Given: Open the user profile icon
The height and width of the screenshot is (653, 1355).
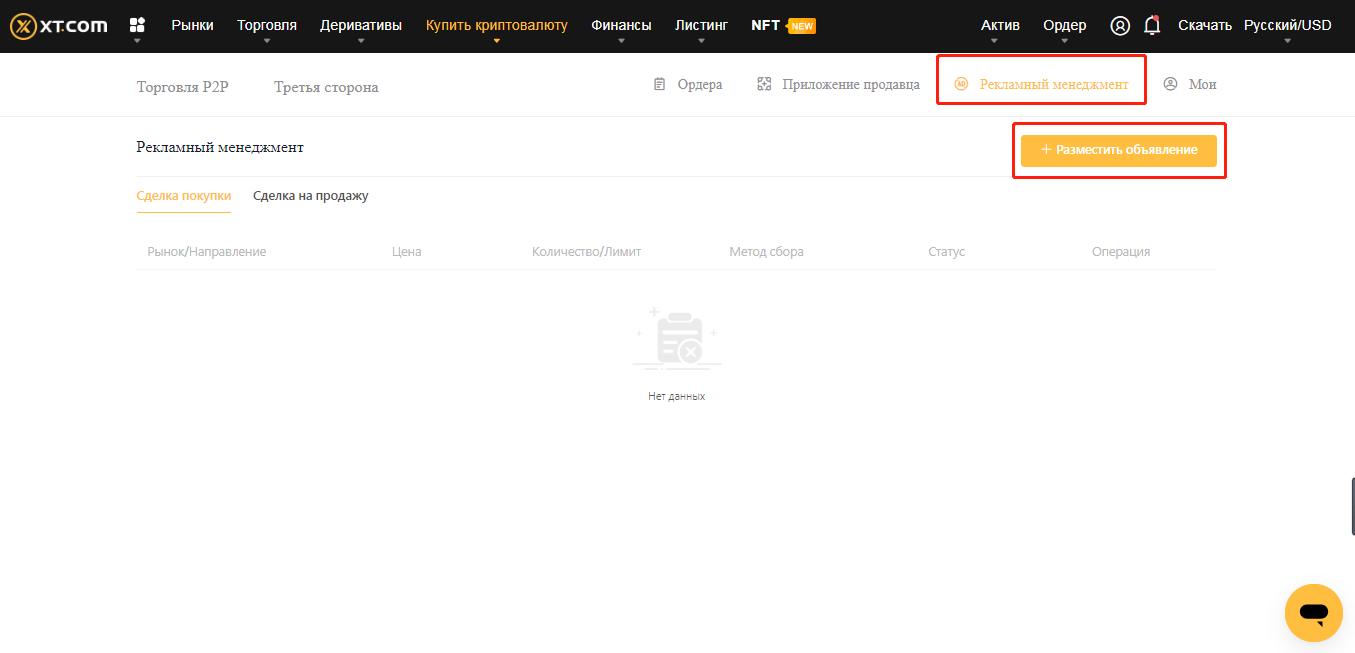Looking at the screenshot, I should pyautogui.click(x=1120, y=26).
